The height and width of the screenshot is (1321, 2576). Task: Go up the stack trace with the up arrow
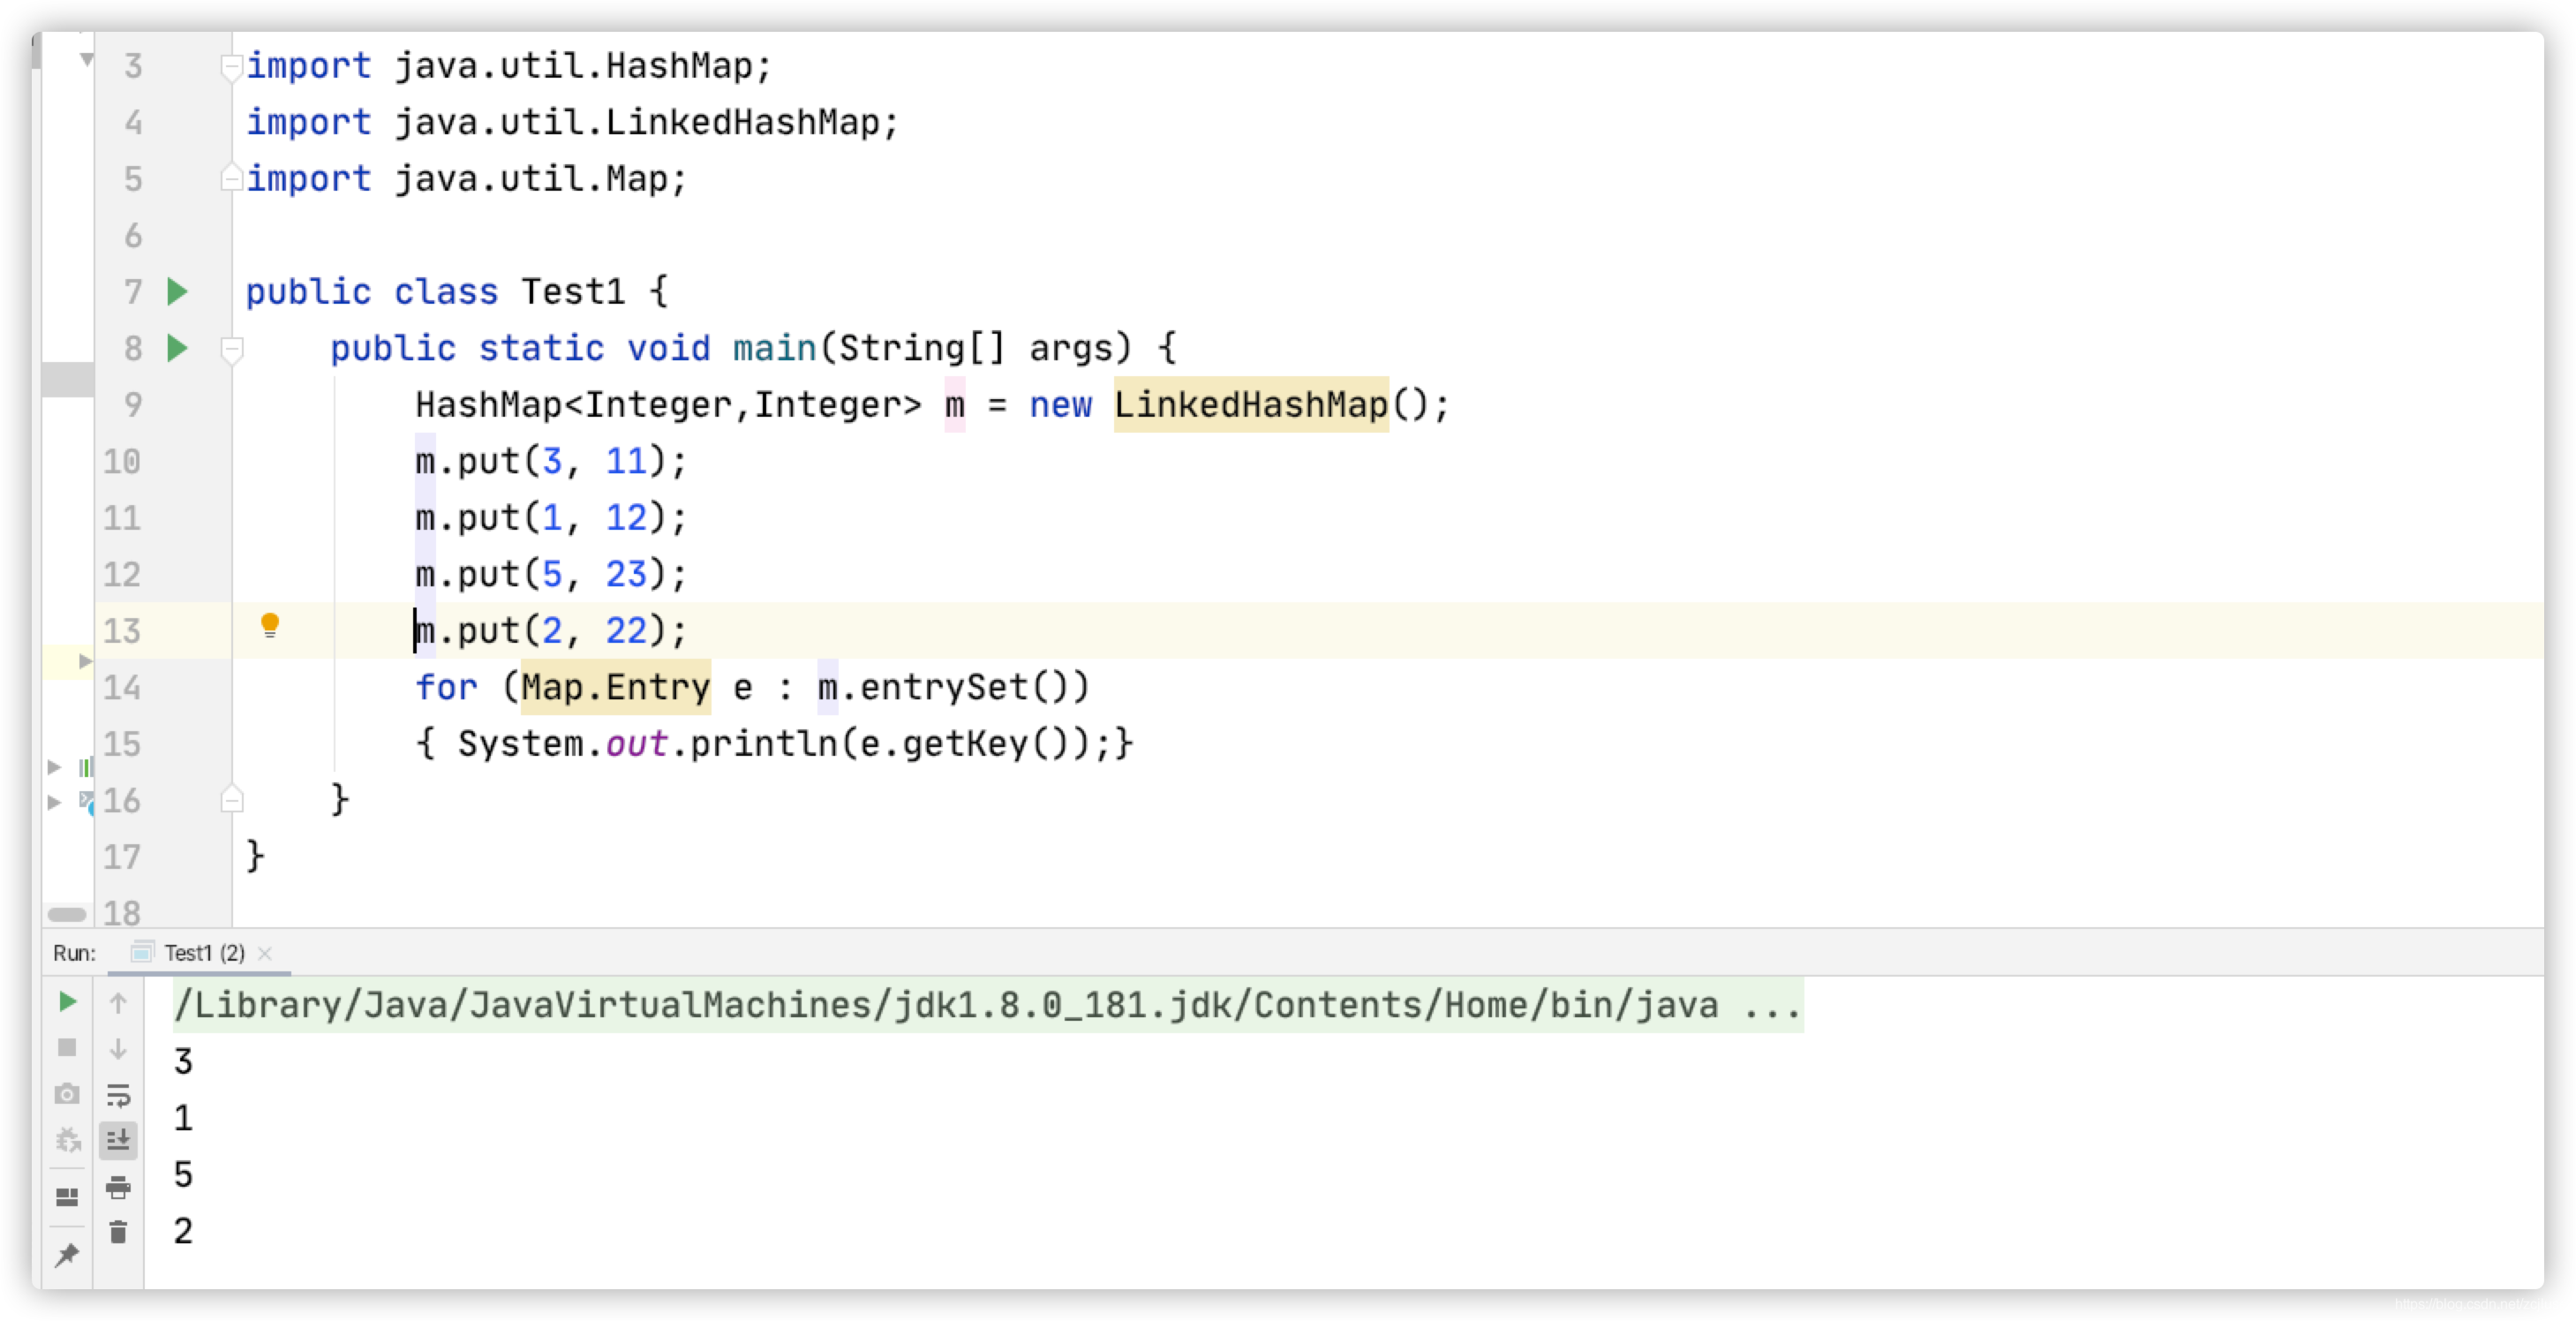tap(118, 1003)
